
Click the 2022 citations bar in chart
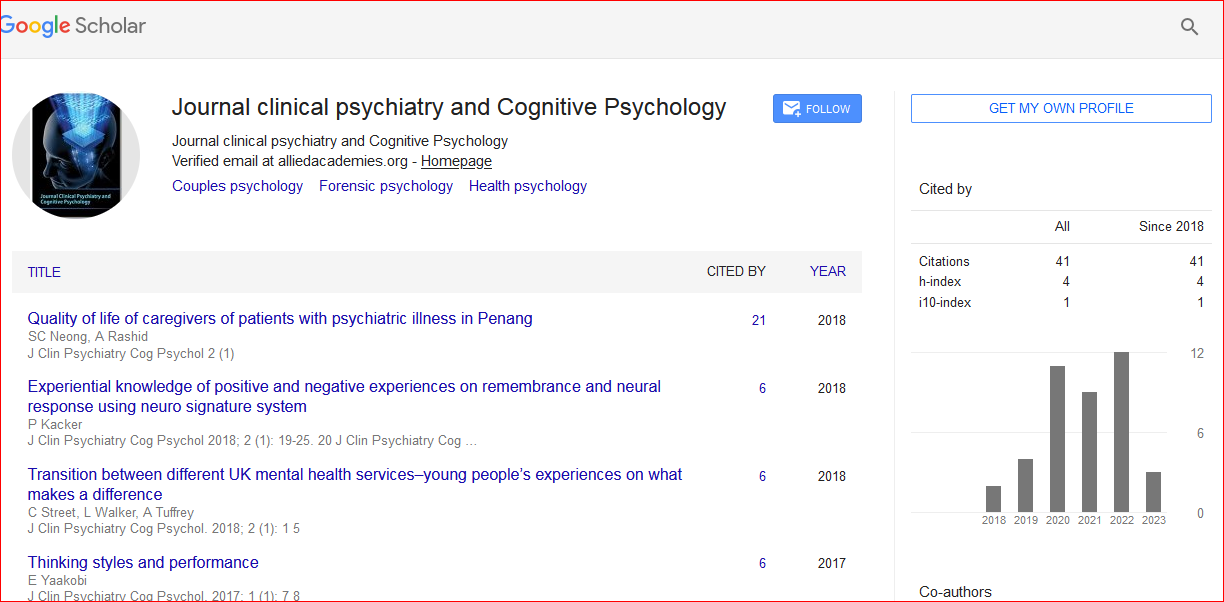tap(1121, 432)
